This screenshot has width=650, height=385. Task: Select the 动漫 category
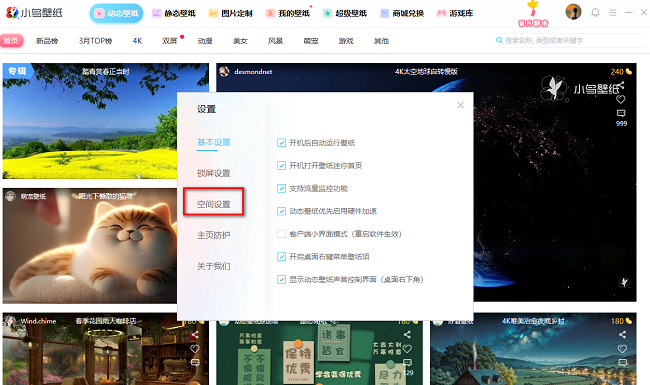pyautogui.click(x=205, y=41)
